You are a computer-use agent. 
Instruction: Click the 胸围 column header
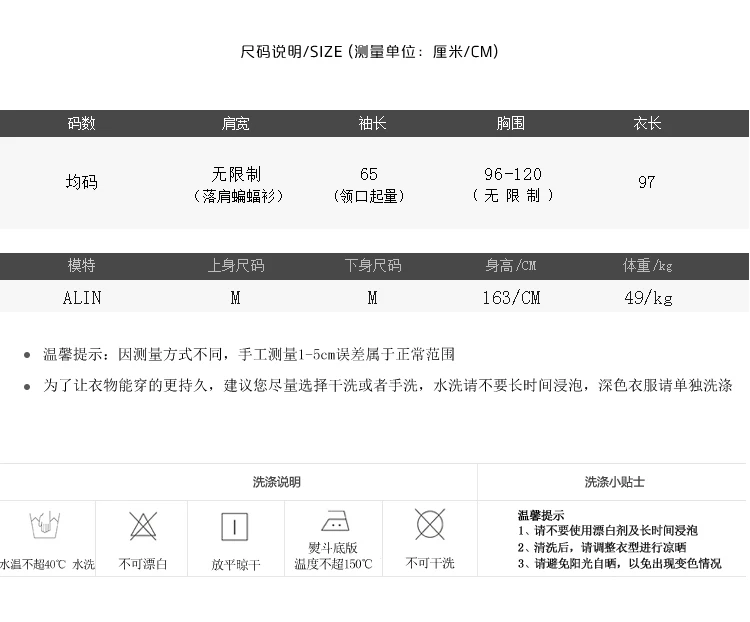510,123
